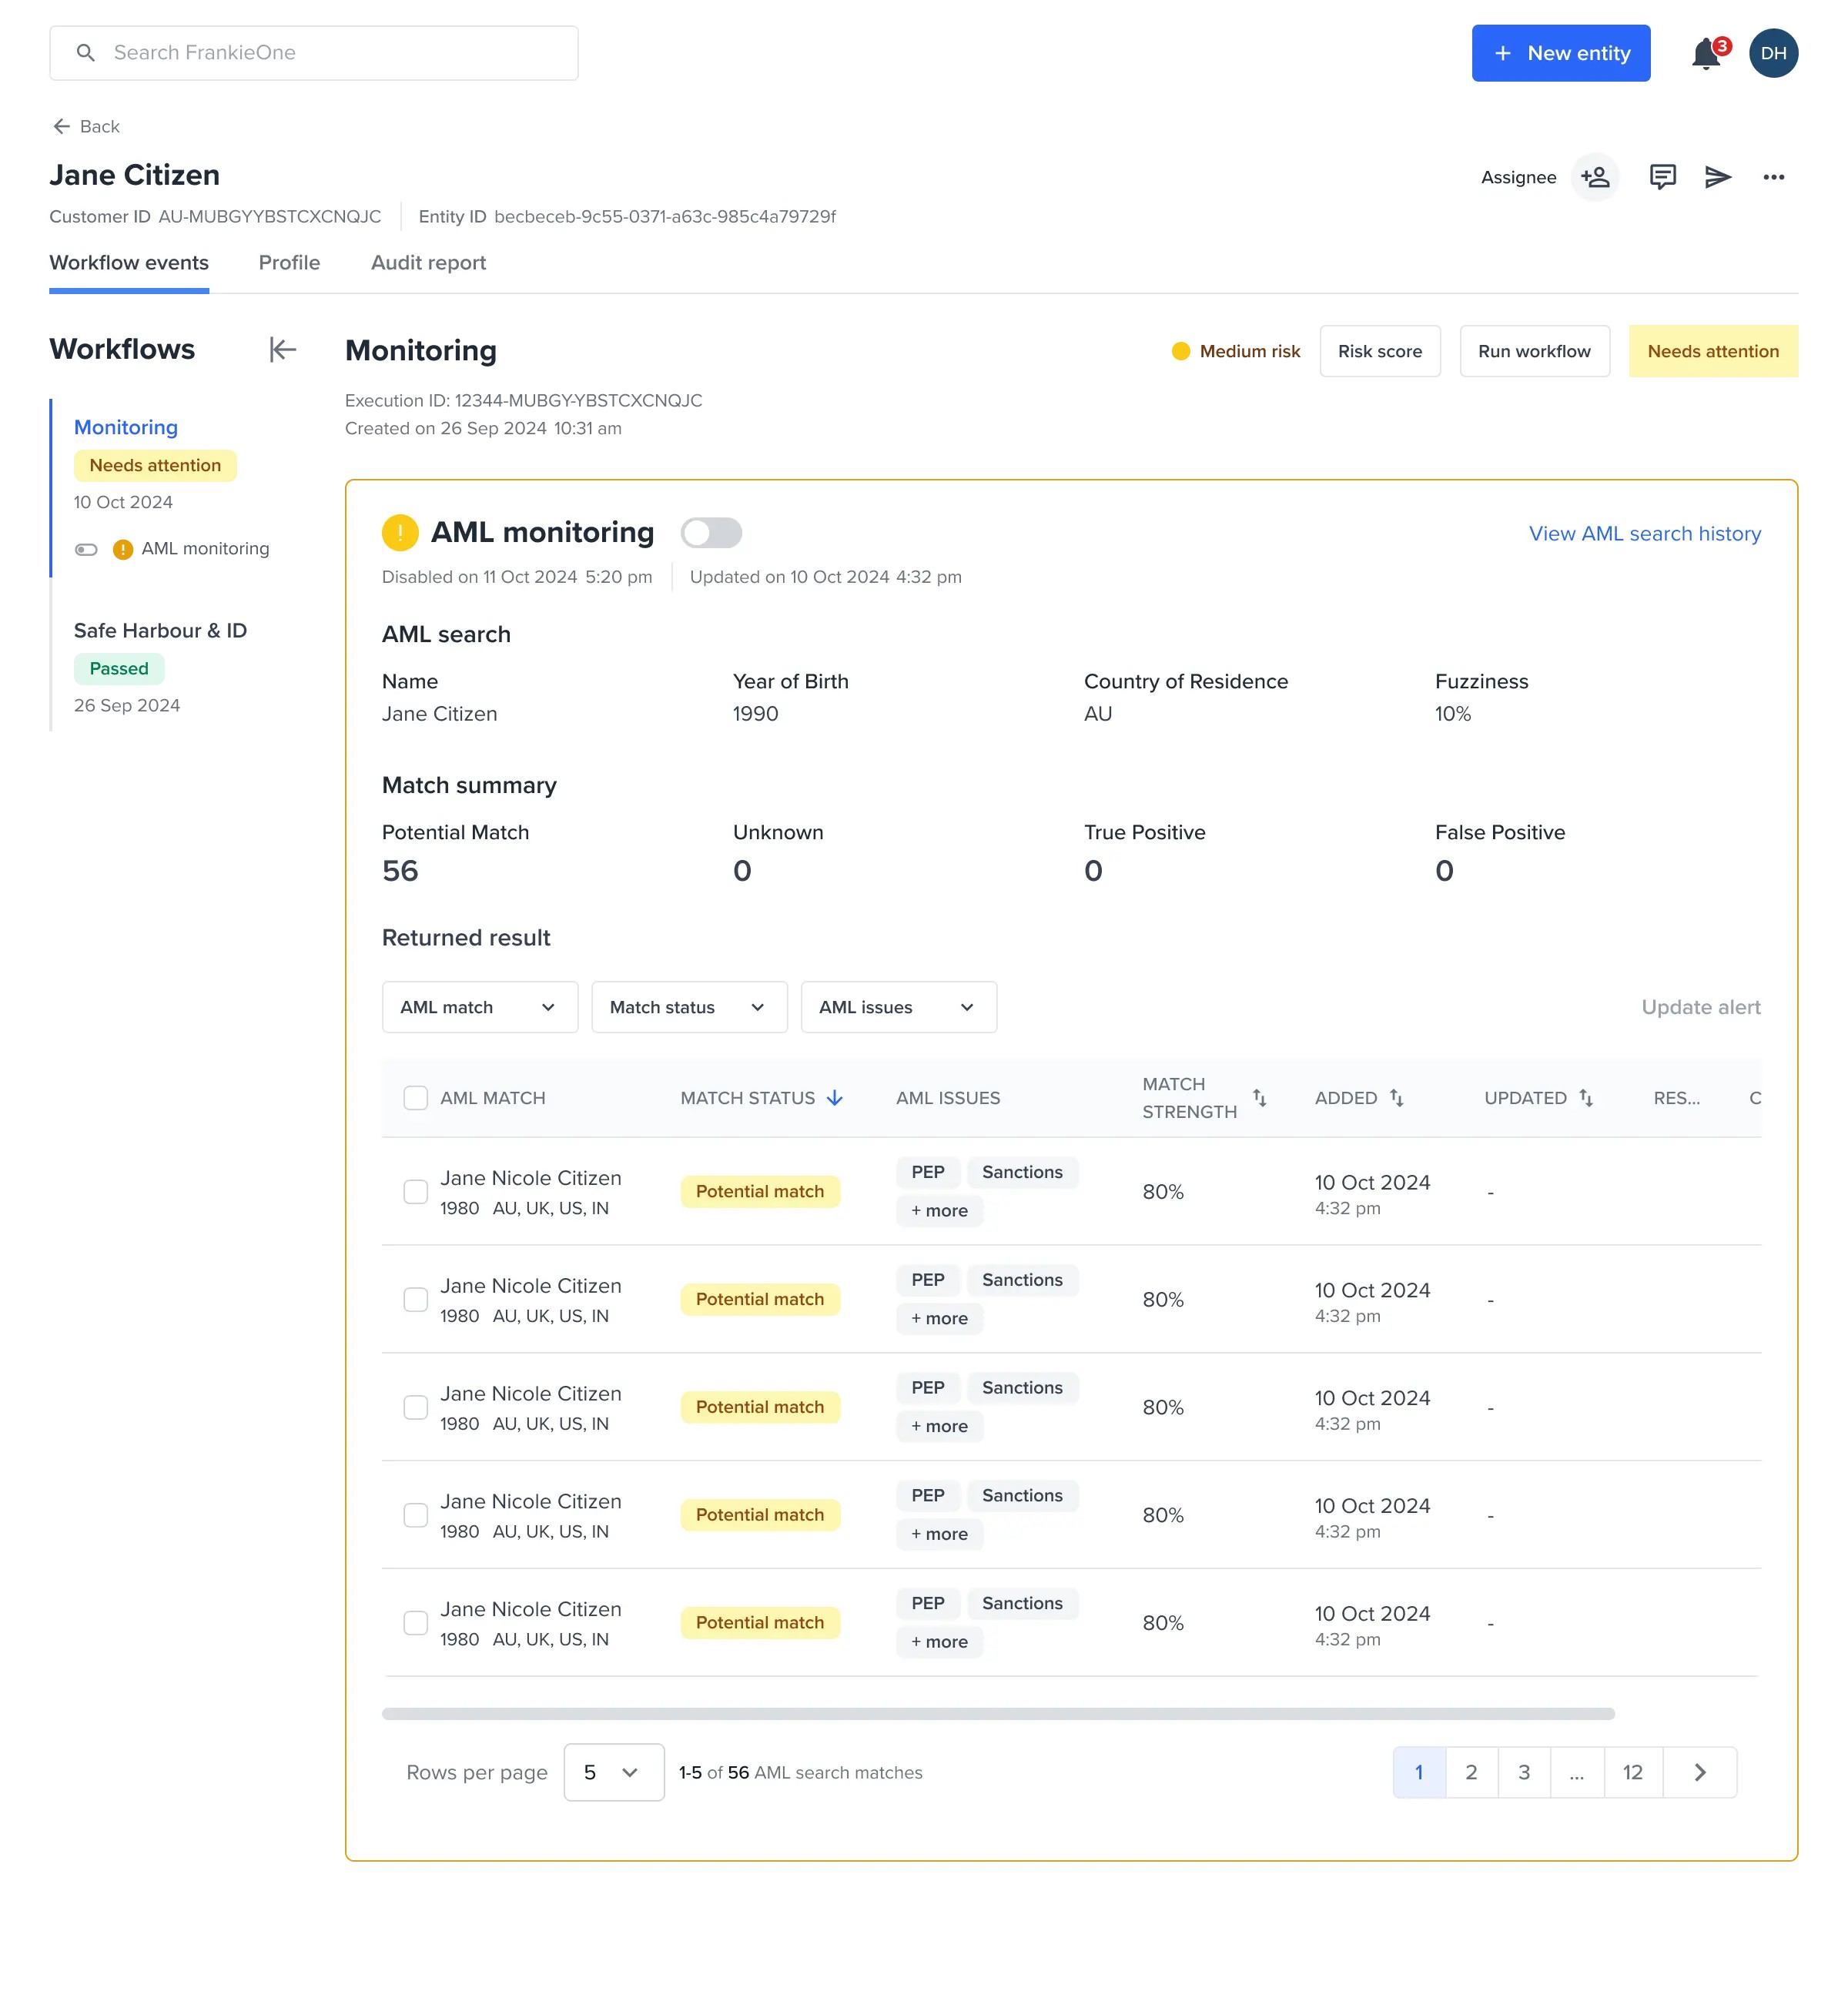Check the select-all AML MATCH checkbox

pos(415,1098)
